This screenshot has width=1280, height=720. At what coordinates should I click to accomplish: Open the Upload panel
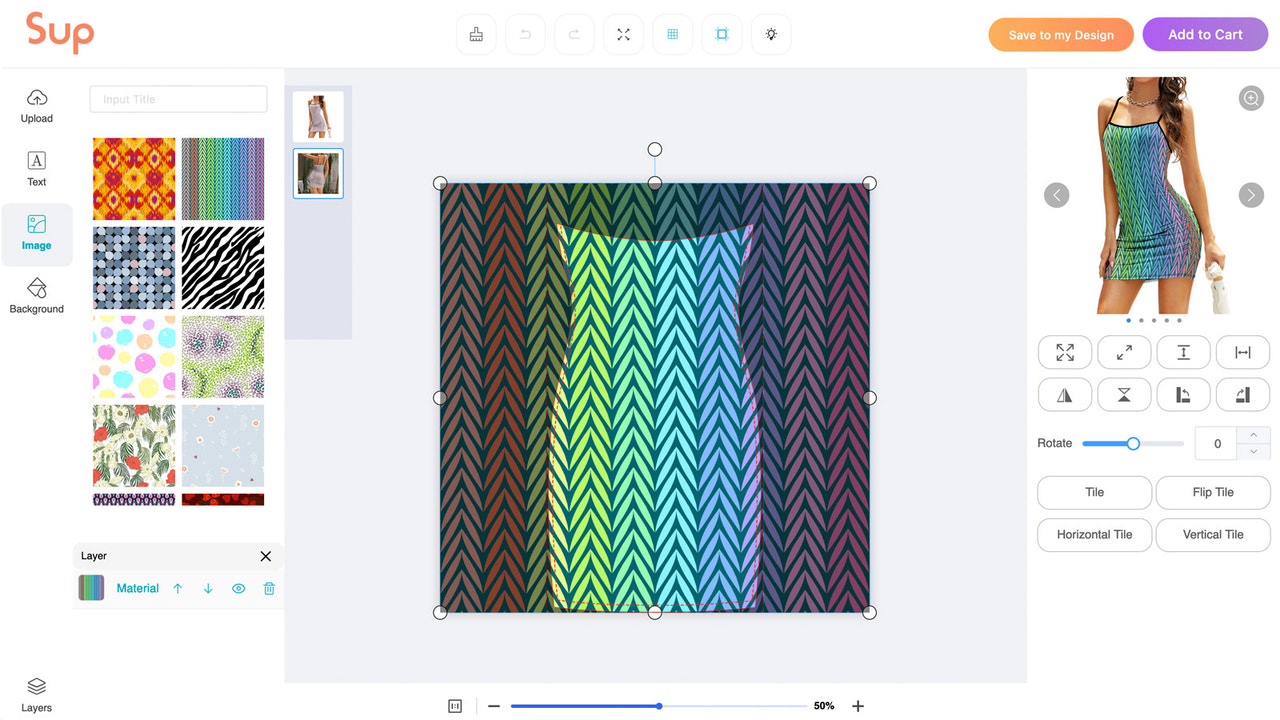coord(36,105)
